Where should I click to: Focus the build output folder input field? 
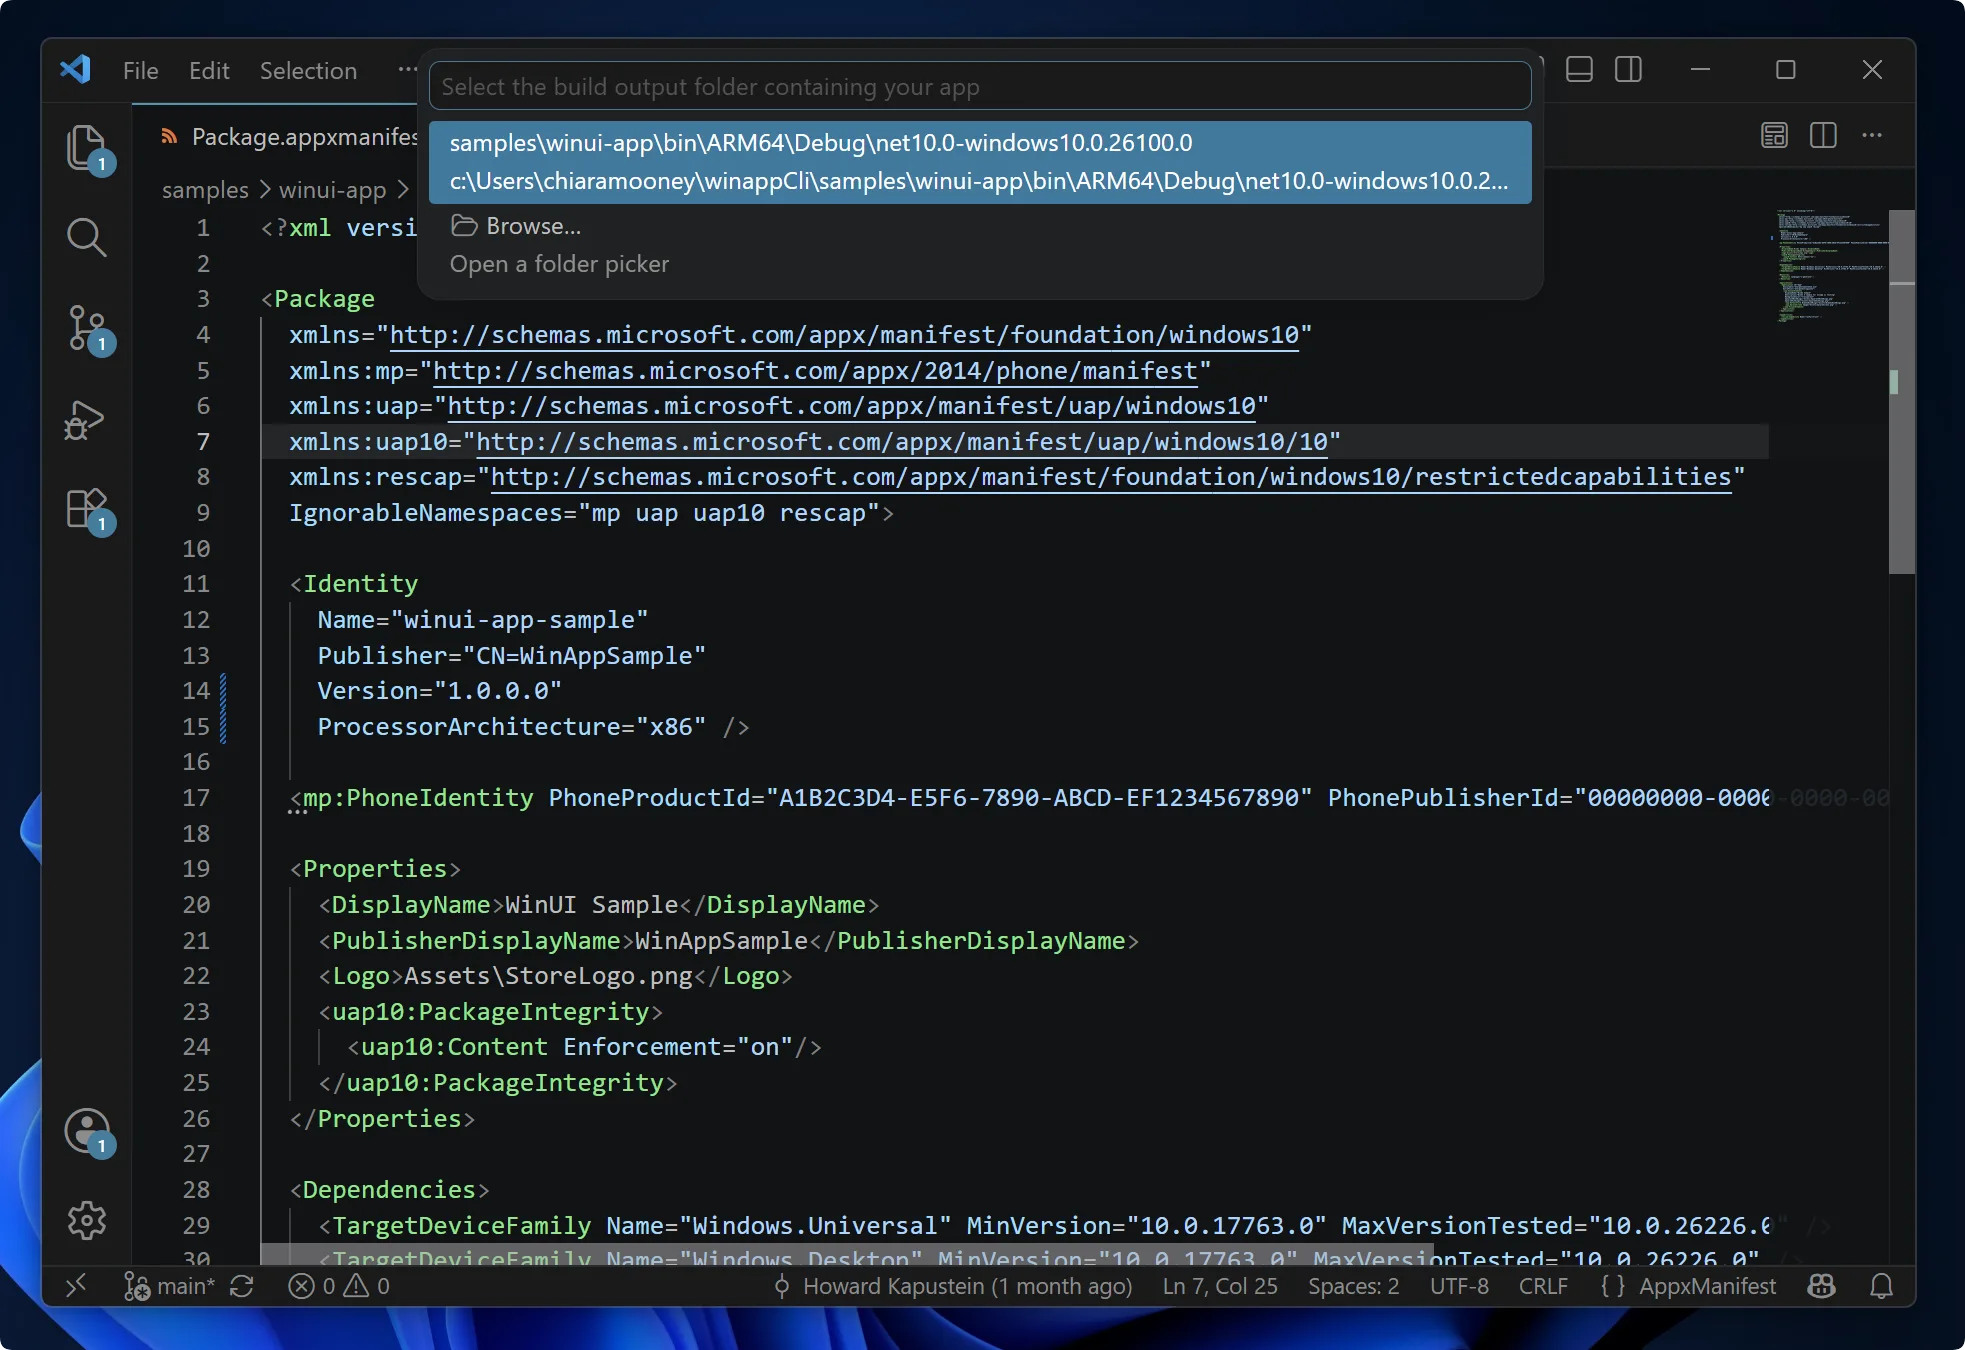click(980, 87)
